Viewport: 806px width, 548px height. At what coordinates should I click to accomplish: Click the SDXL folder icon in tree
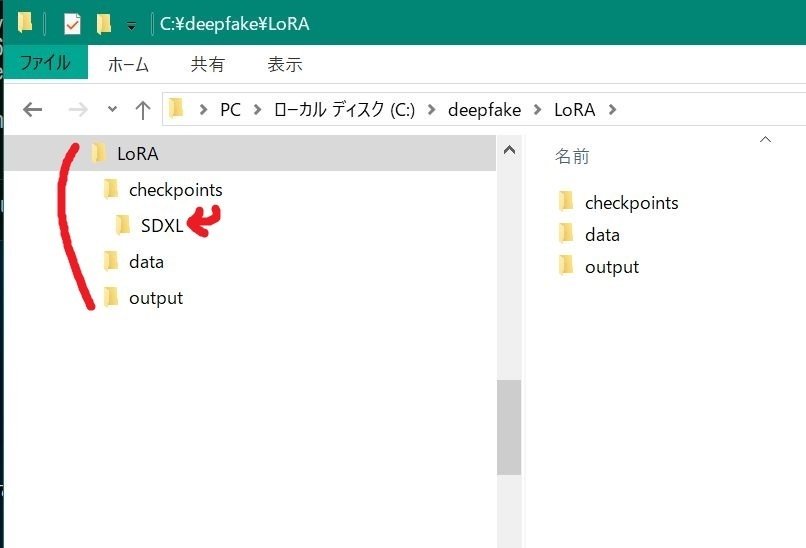pos(122,225)
